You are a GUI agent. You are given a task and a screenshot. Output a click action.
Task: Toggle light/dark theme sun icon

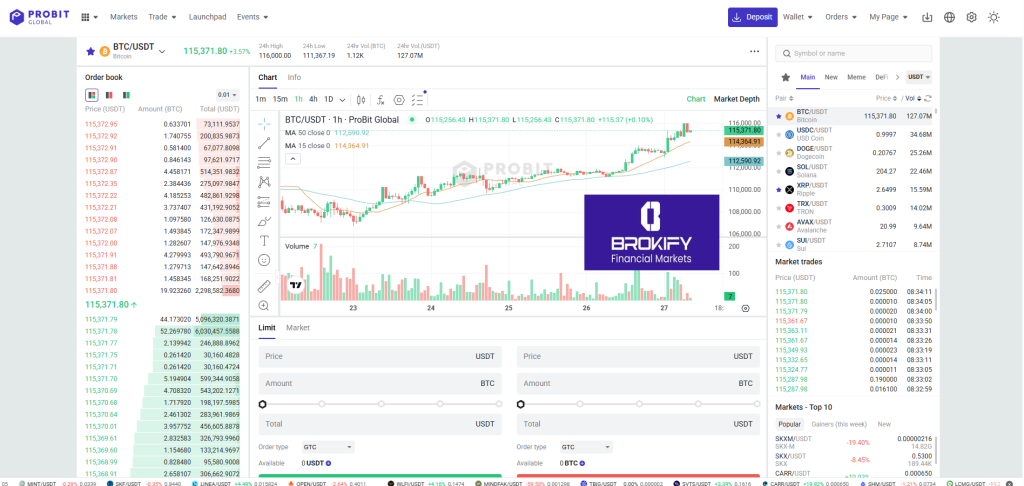pos(994,17)
